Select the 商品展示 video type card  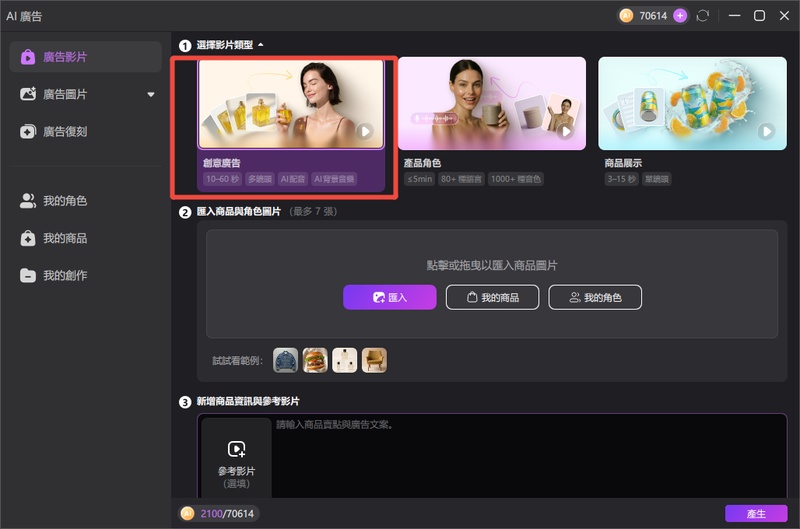(692, 122)
